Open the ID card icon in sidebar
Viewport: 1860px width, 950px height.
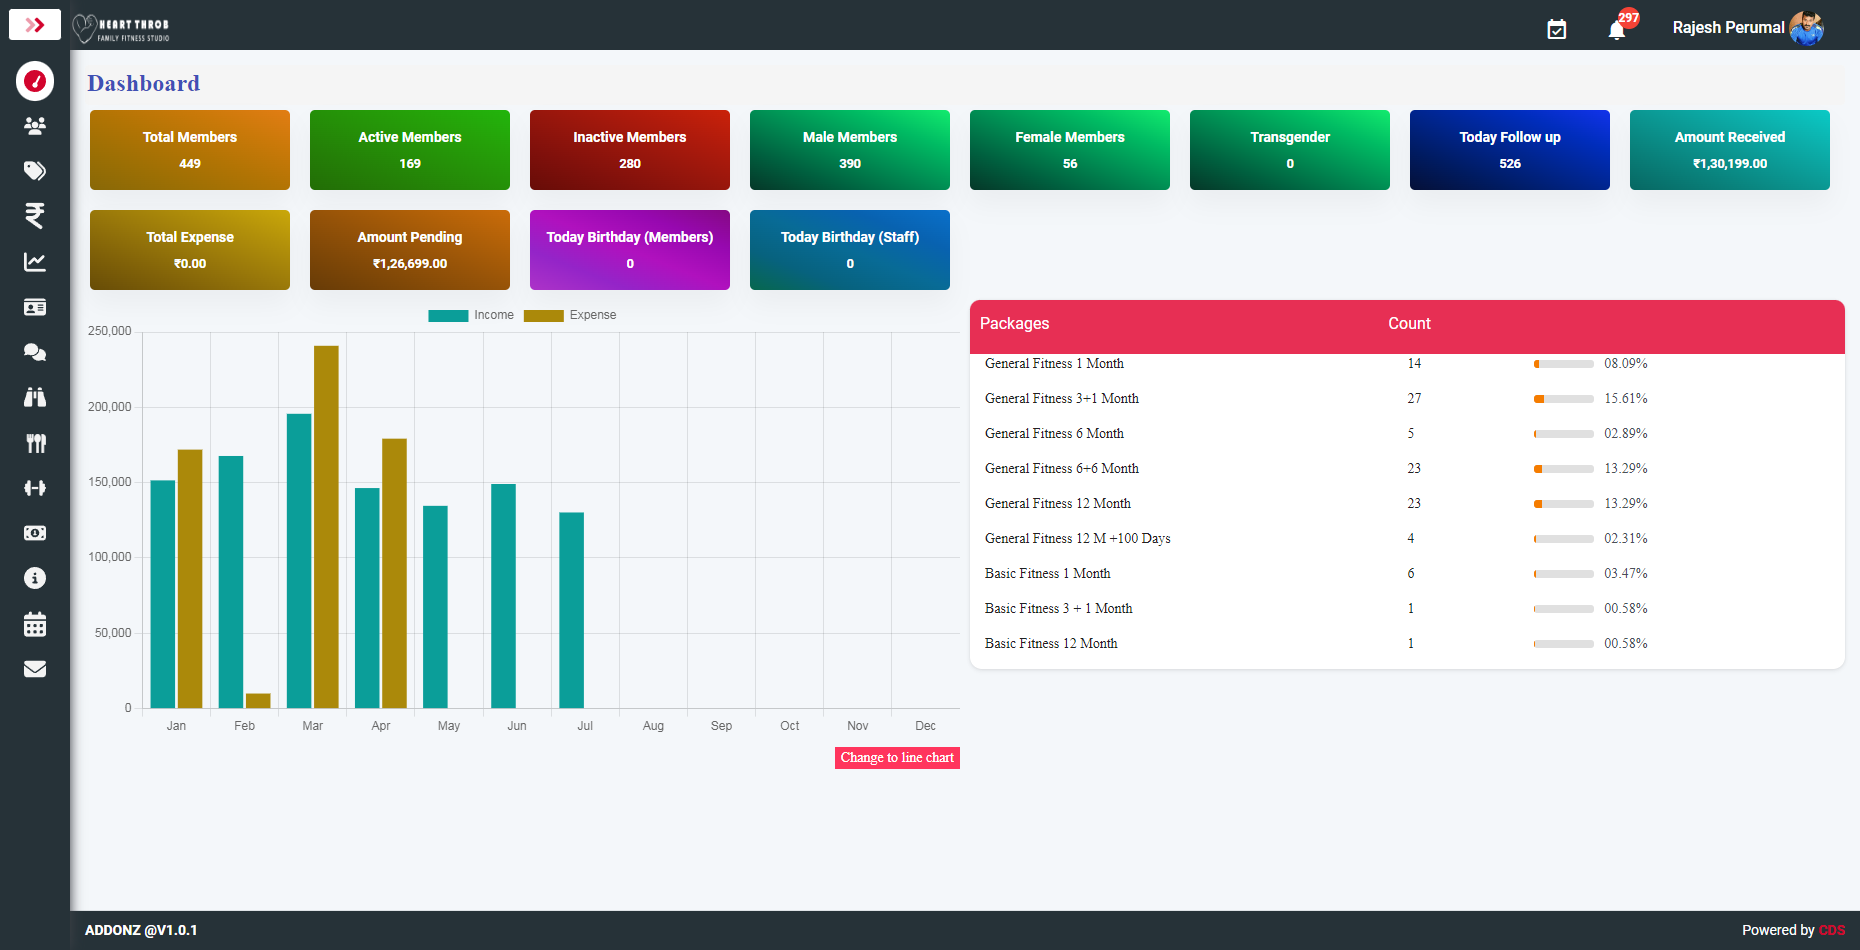[35, 307]
